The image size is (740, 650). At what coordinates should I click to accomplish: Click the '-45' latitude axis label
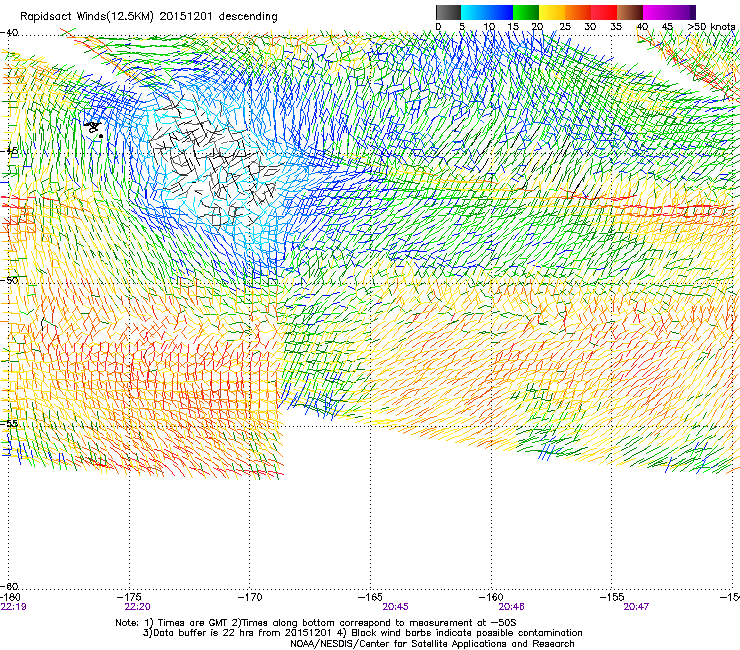[9, 151]
